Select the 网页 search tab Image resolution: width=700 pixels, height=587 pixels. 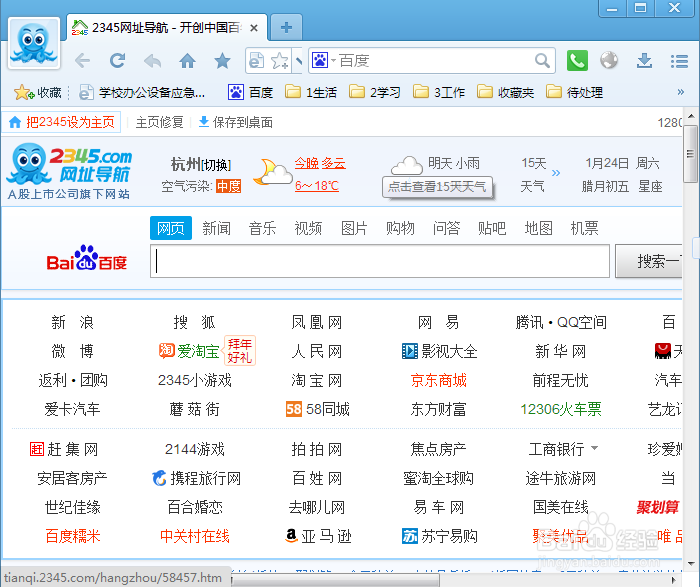[x=171, y=228]
